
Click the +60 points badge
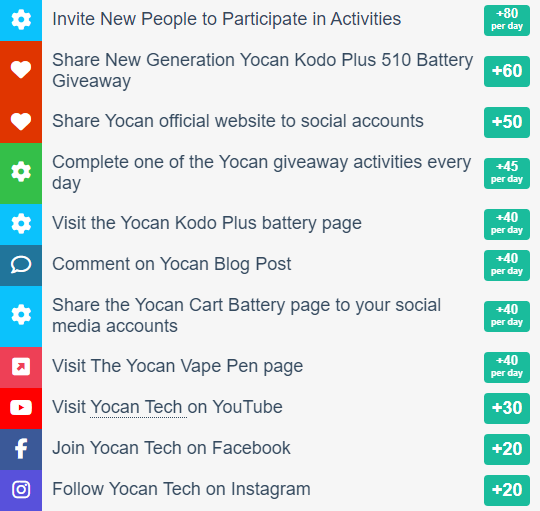(x=507, y=71)
